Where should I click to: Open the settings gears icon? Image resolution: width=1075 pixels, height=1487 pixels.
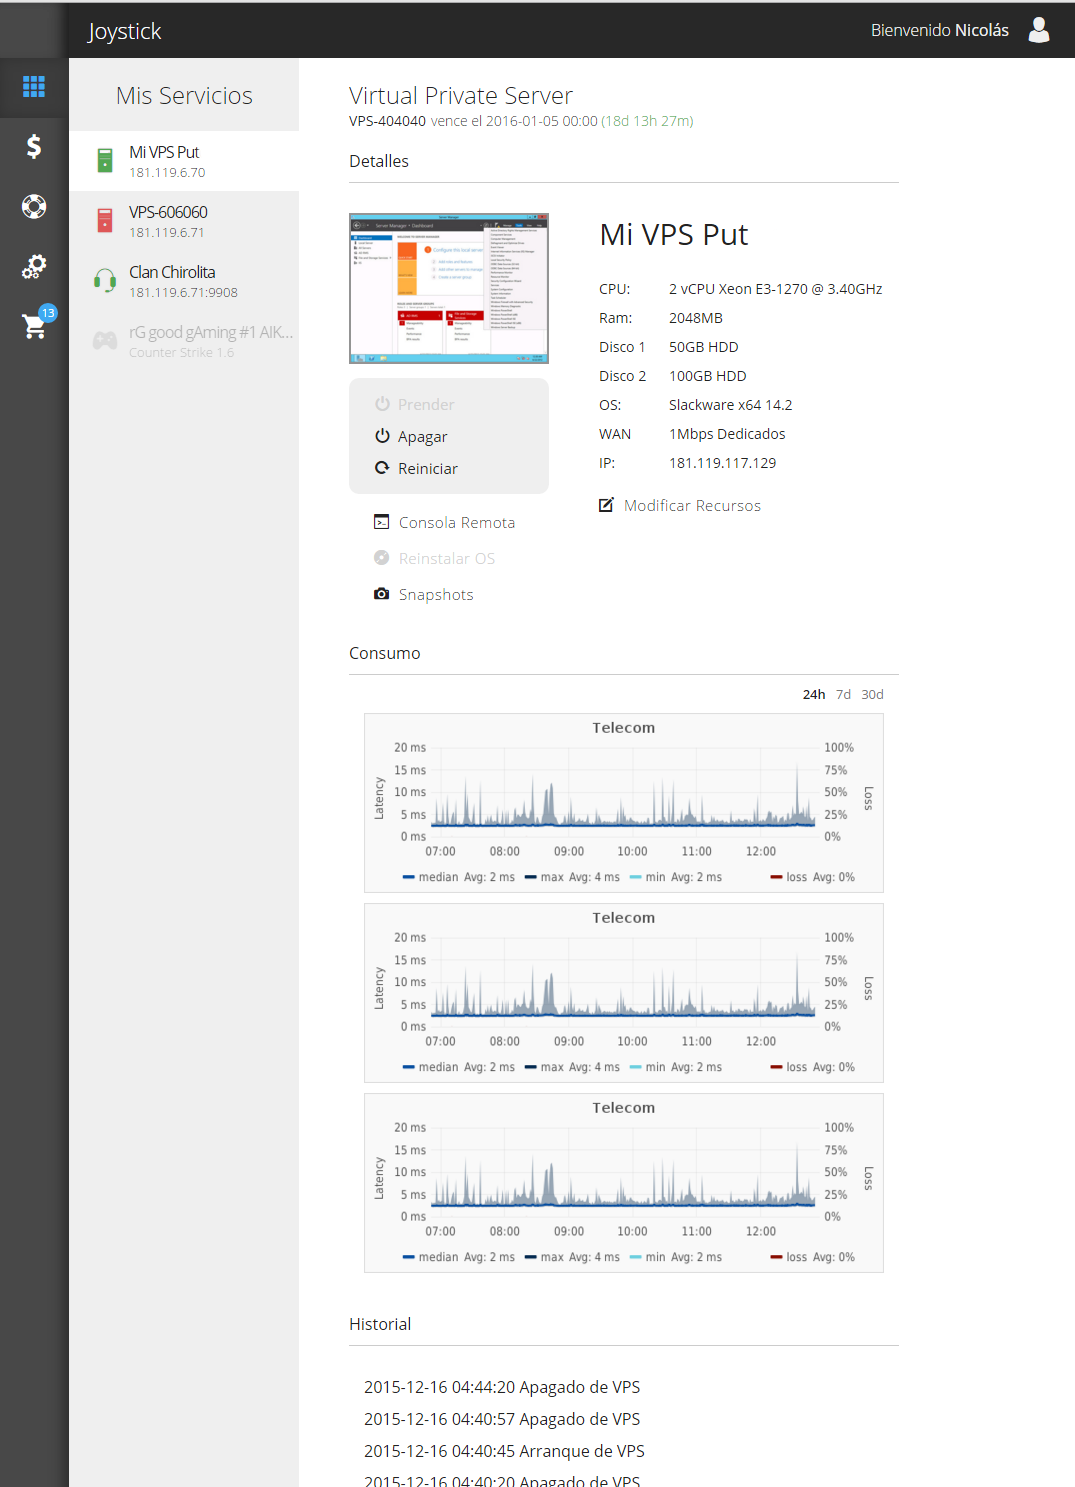34,267
